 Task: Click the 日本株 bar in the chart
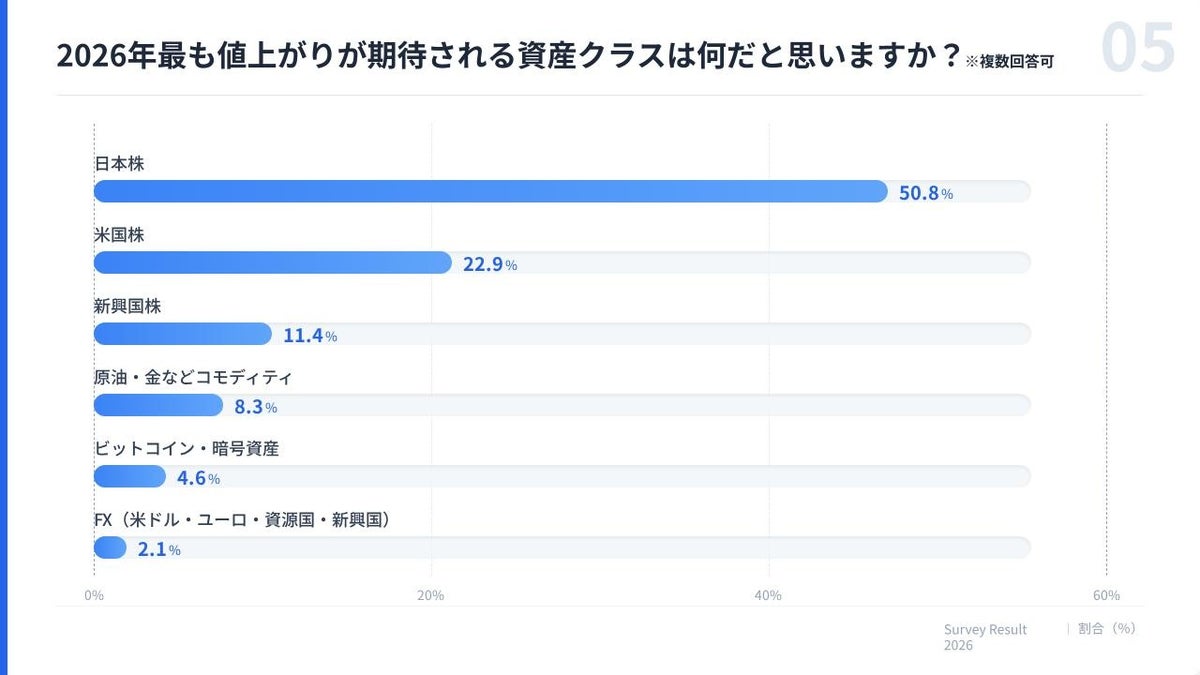tap(490, 192)
